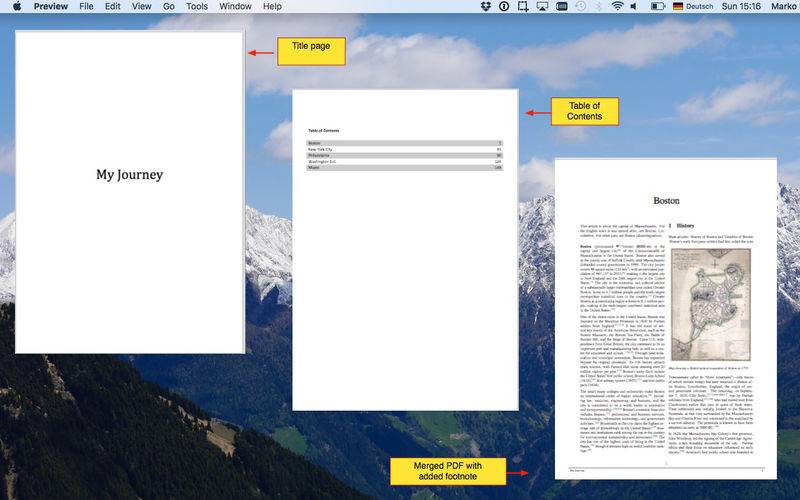
Task: Click the battery status icon
Action: click(656, 6)
